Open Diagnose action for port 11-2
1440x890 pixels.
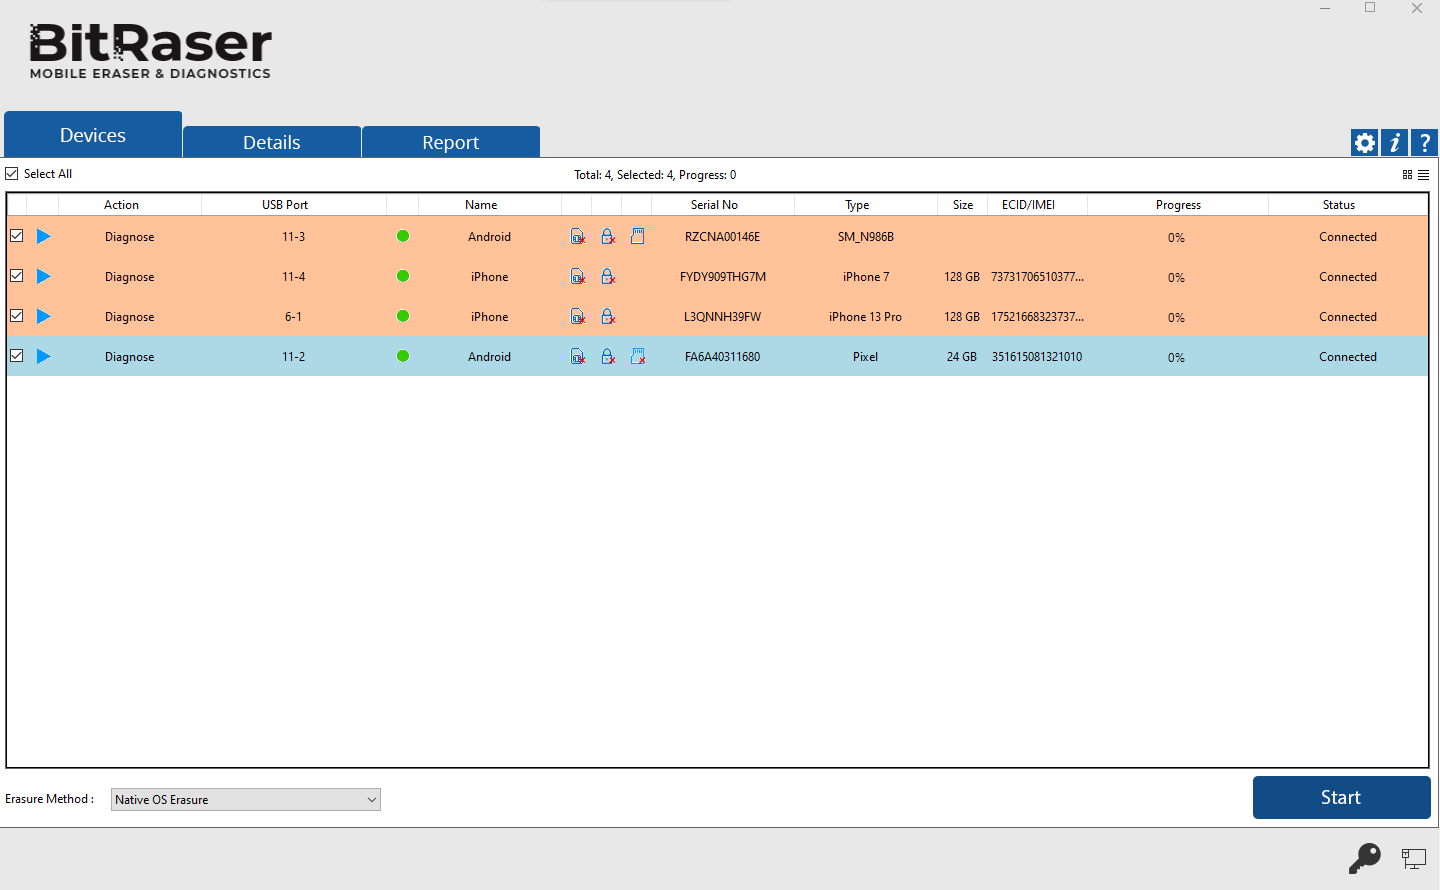point(130,357)
